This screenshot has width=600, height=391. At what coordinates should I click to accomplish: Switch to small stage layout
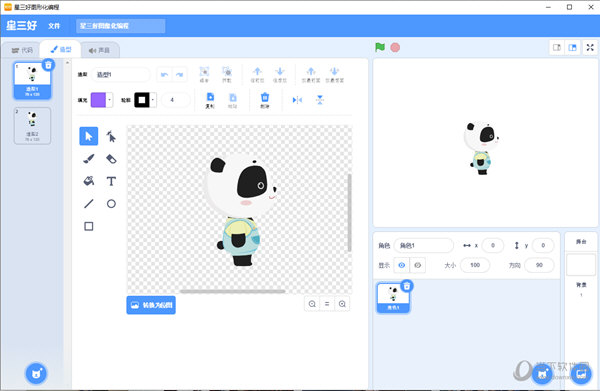click(x=557, y=47)
